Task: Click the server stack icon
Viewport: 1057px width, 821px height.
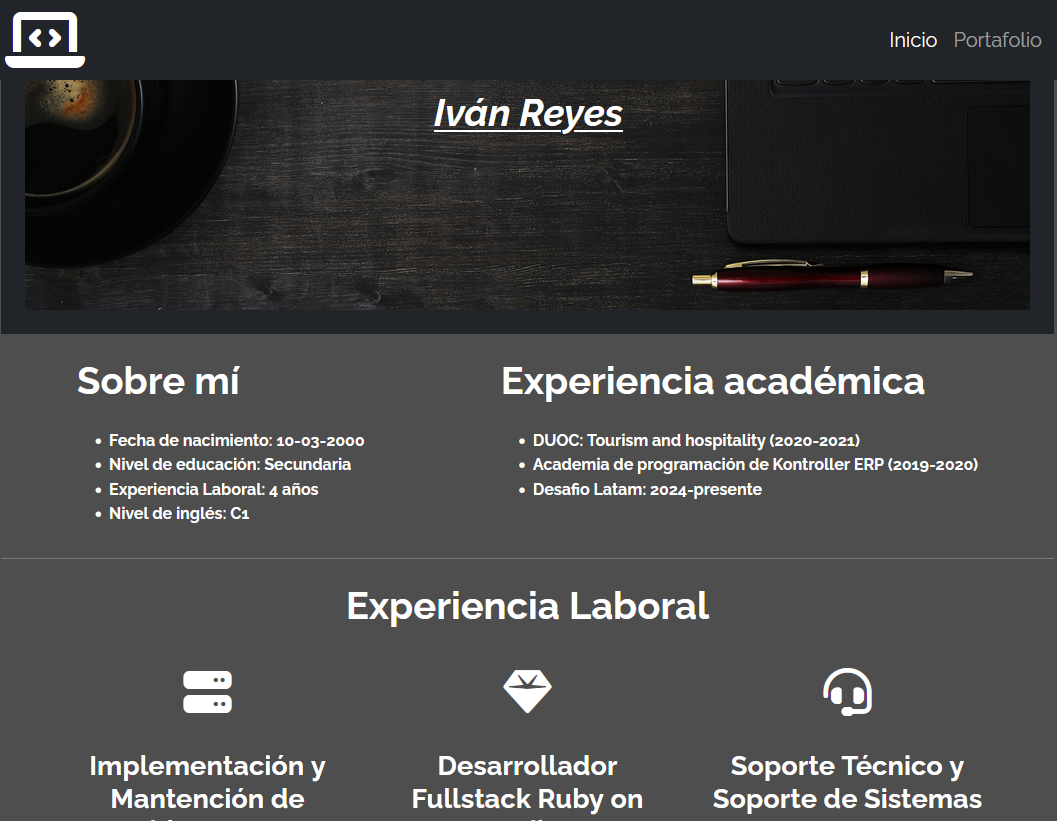Action: (x=207, y=692)
